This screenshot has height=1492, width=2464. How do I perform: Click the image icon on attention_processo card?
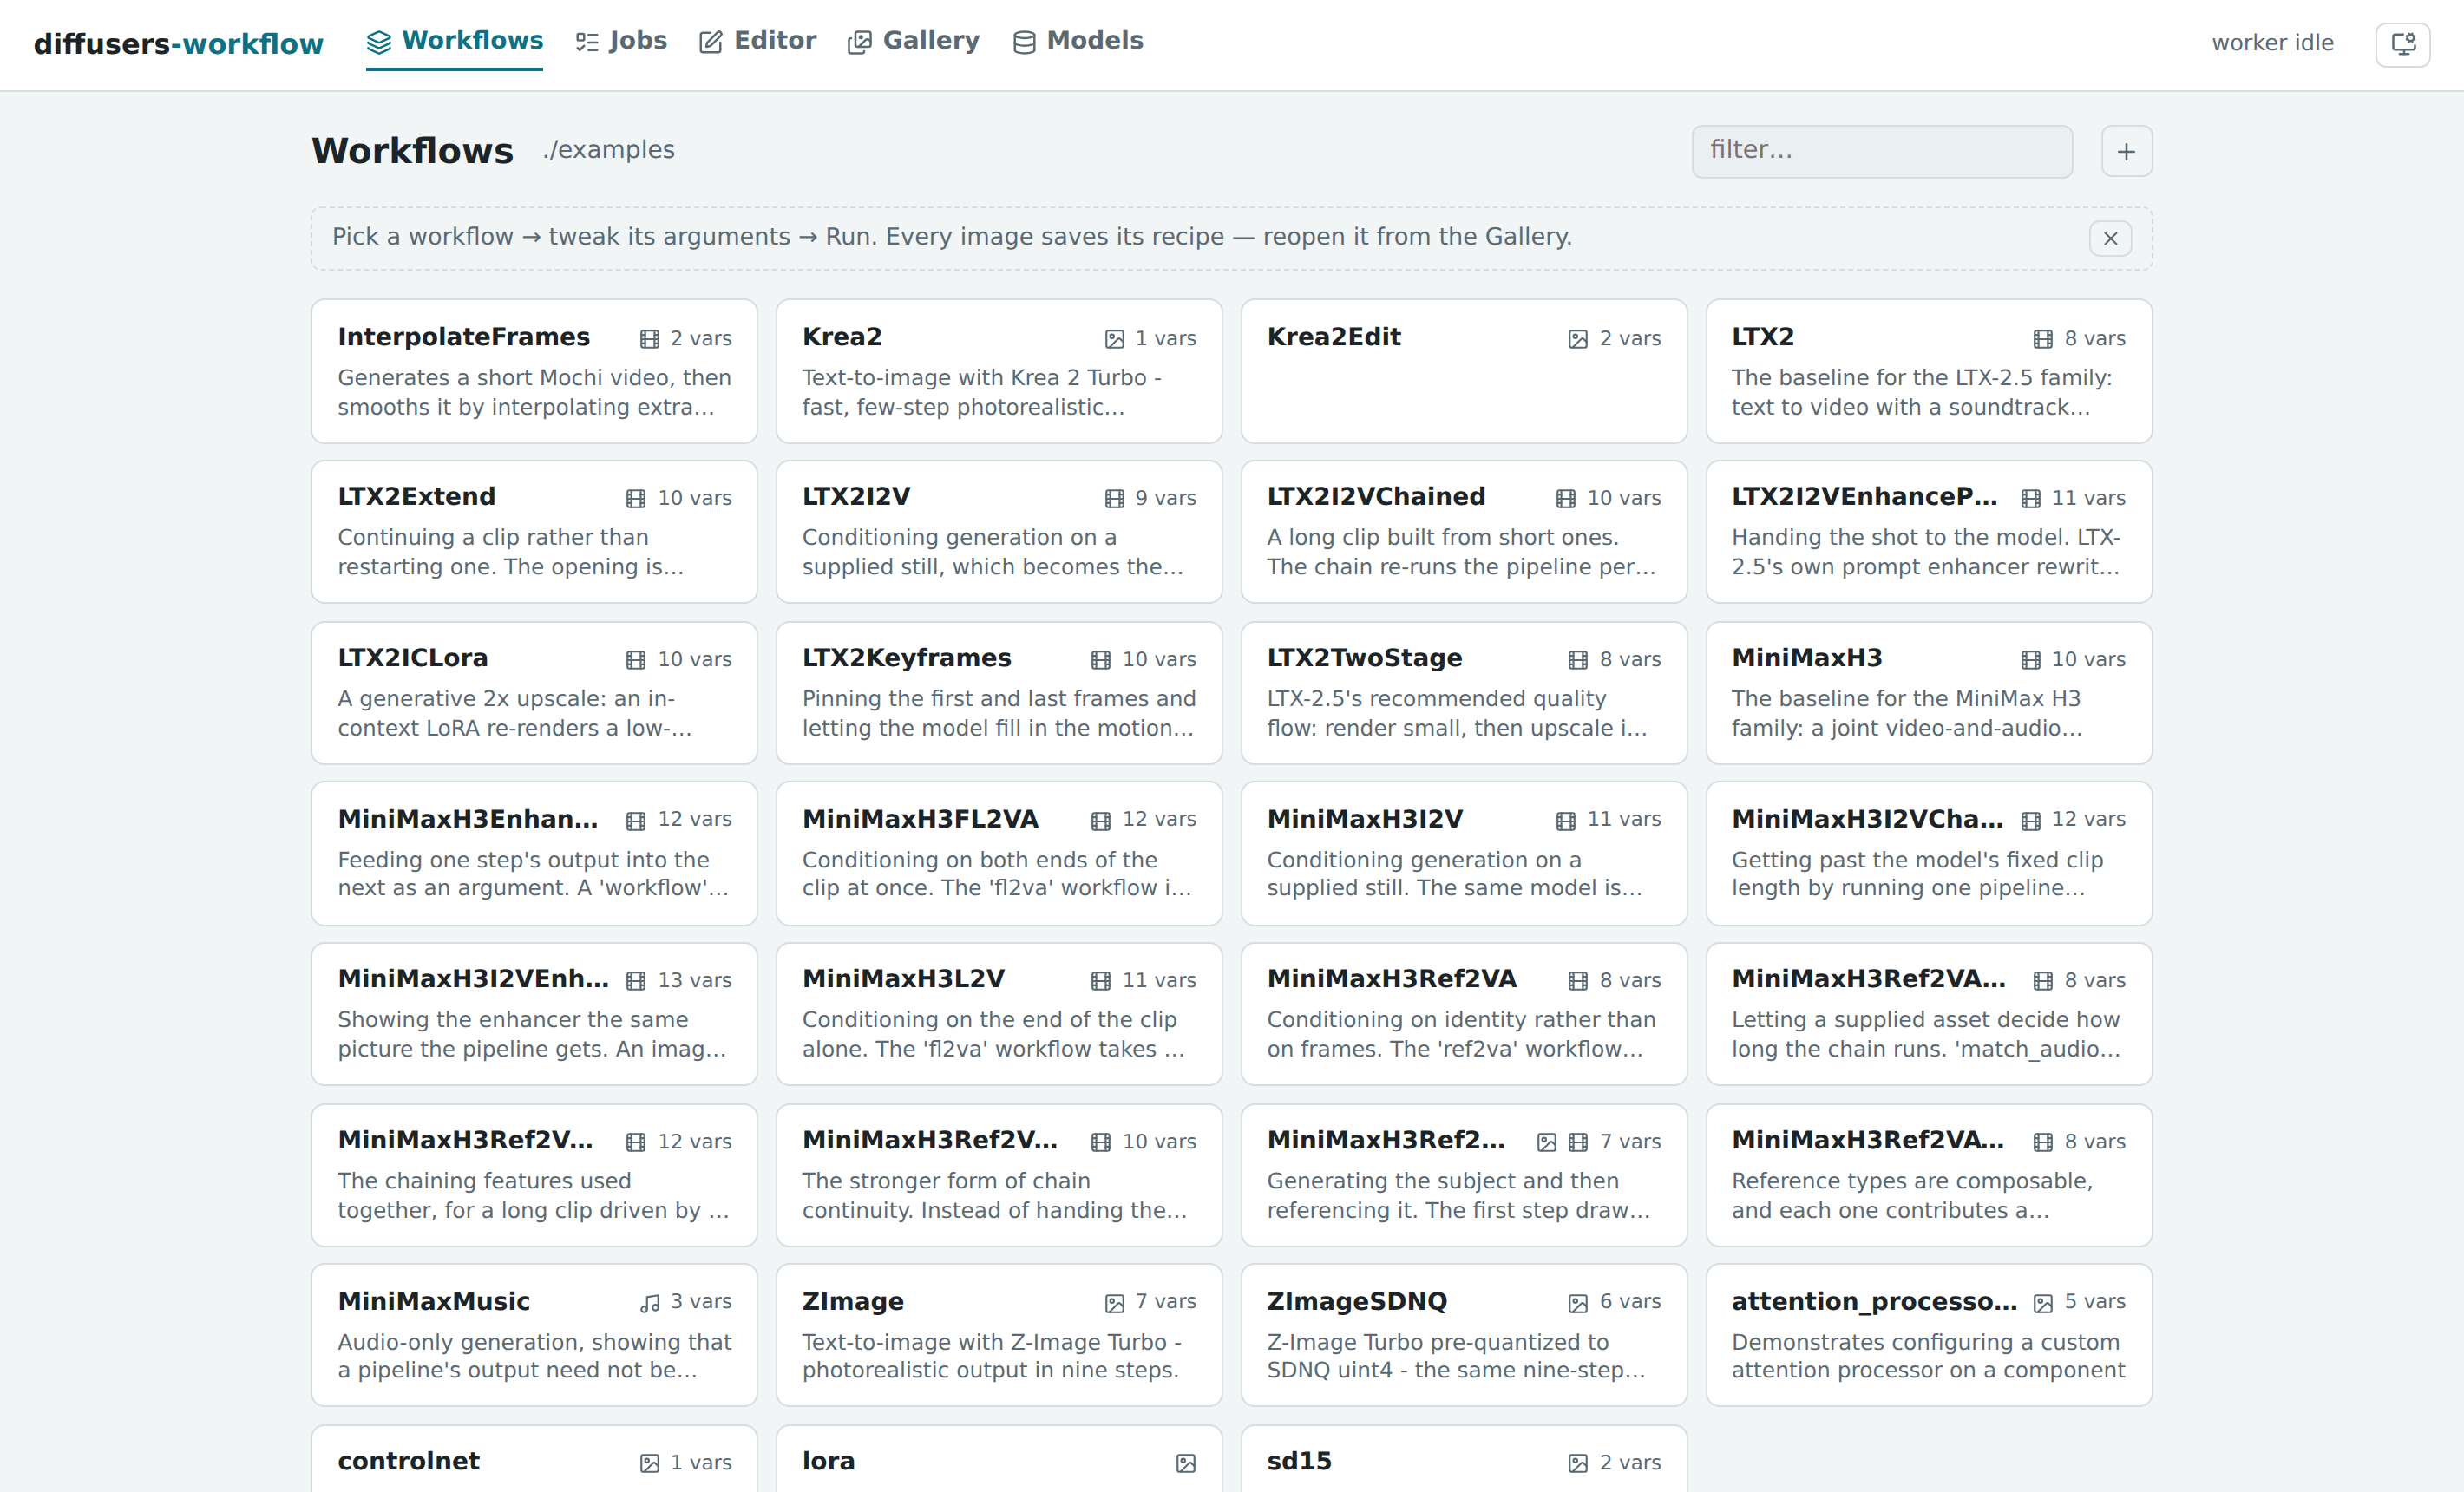(x=2043, y=1303)
